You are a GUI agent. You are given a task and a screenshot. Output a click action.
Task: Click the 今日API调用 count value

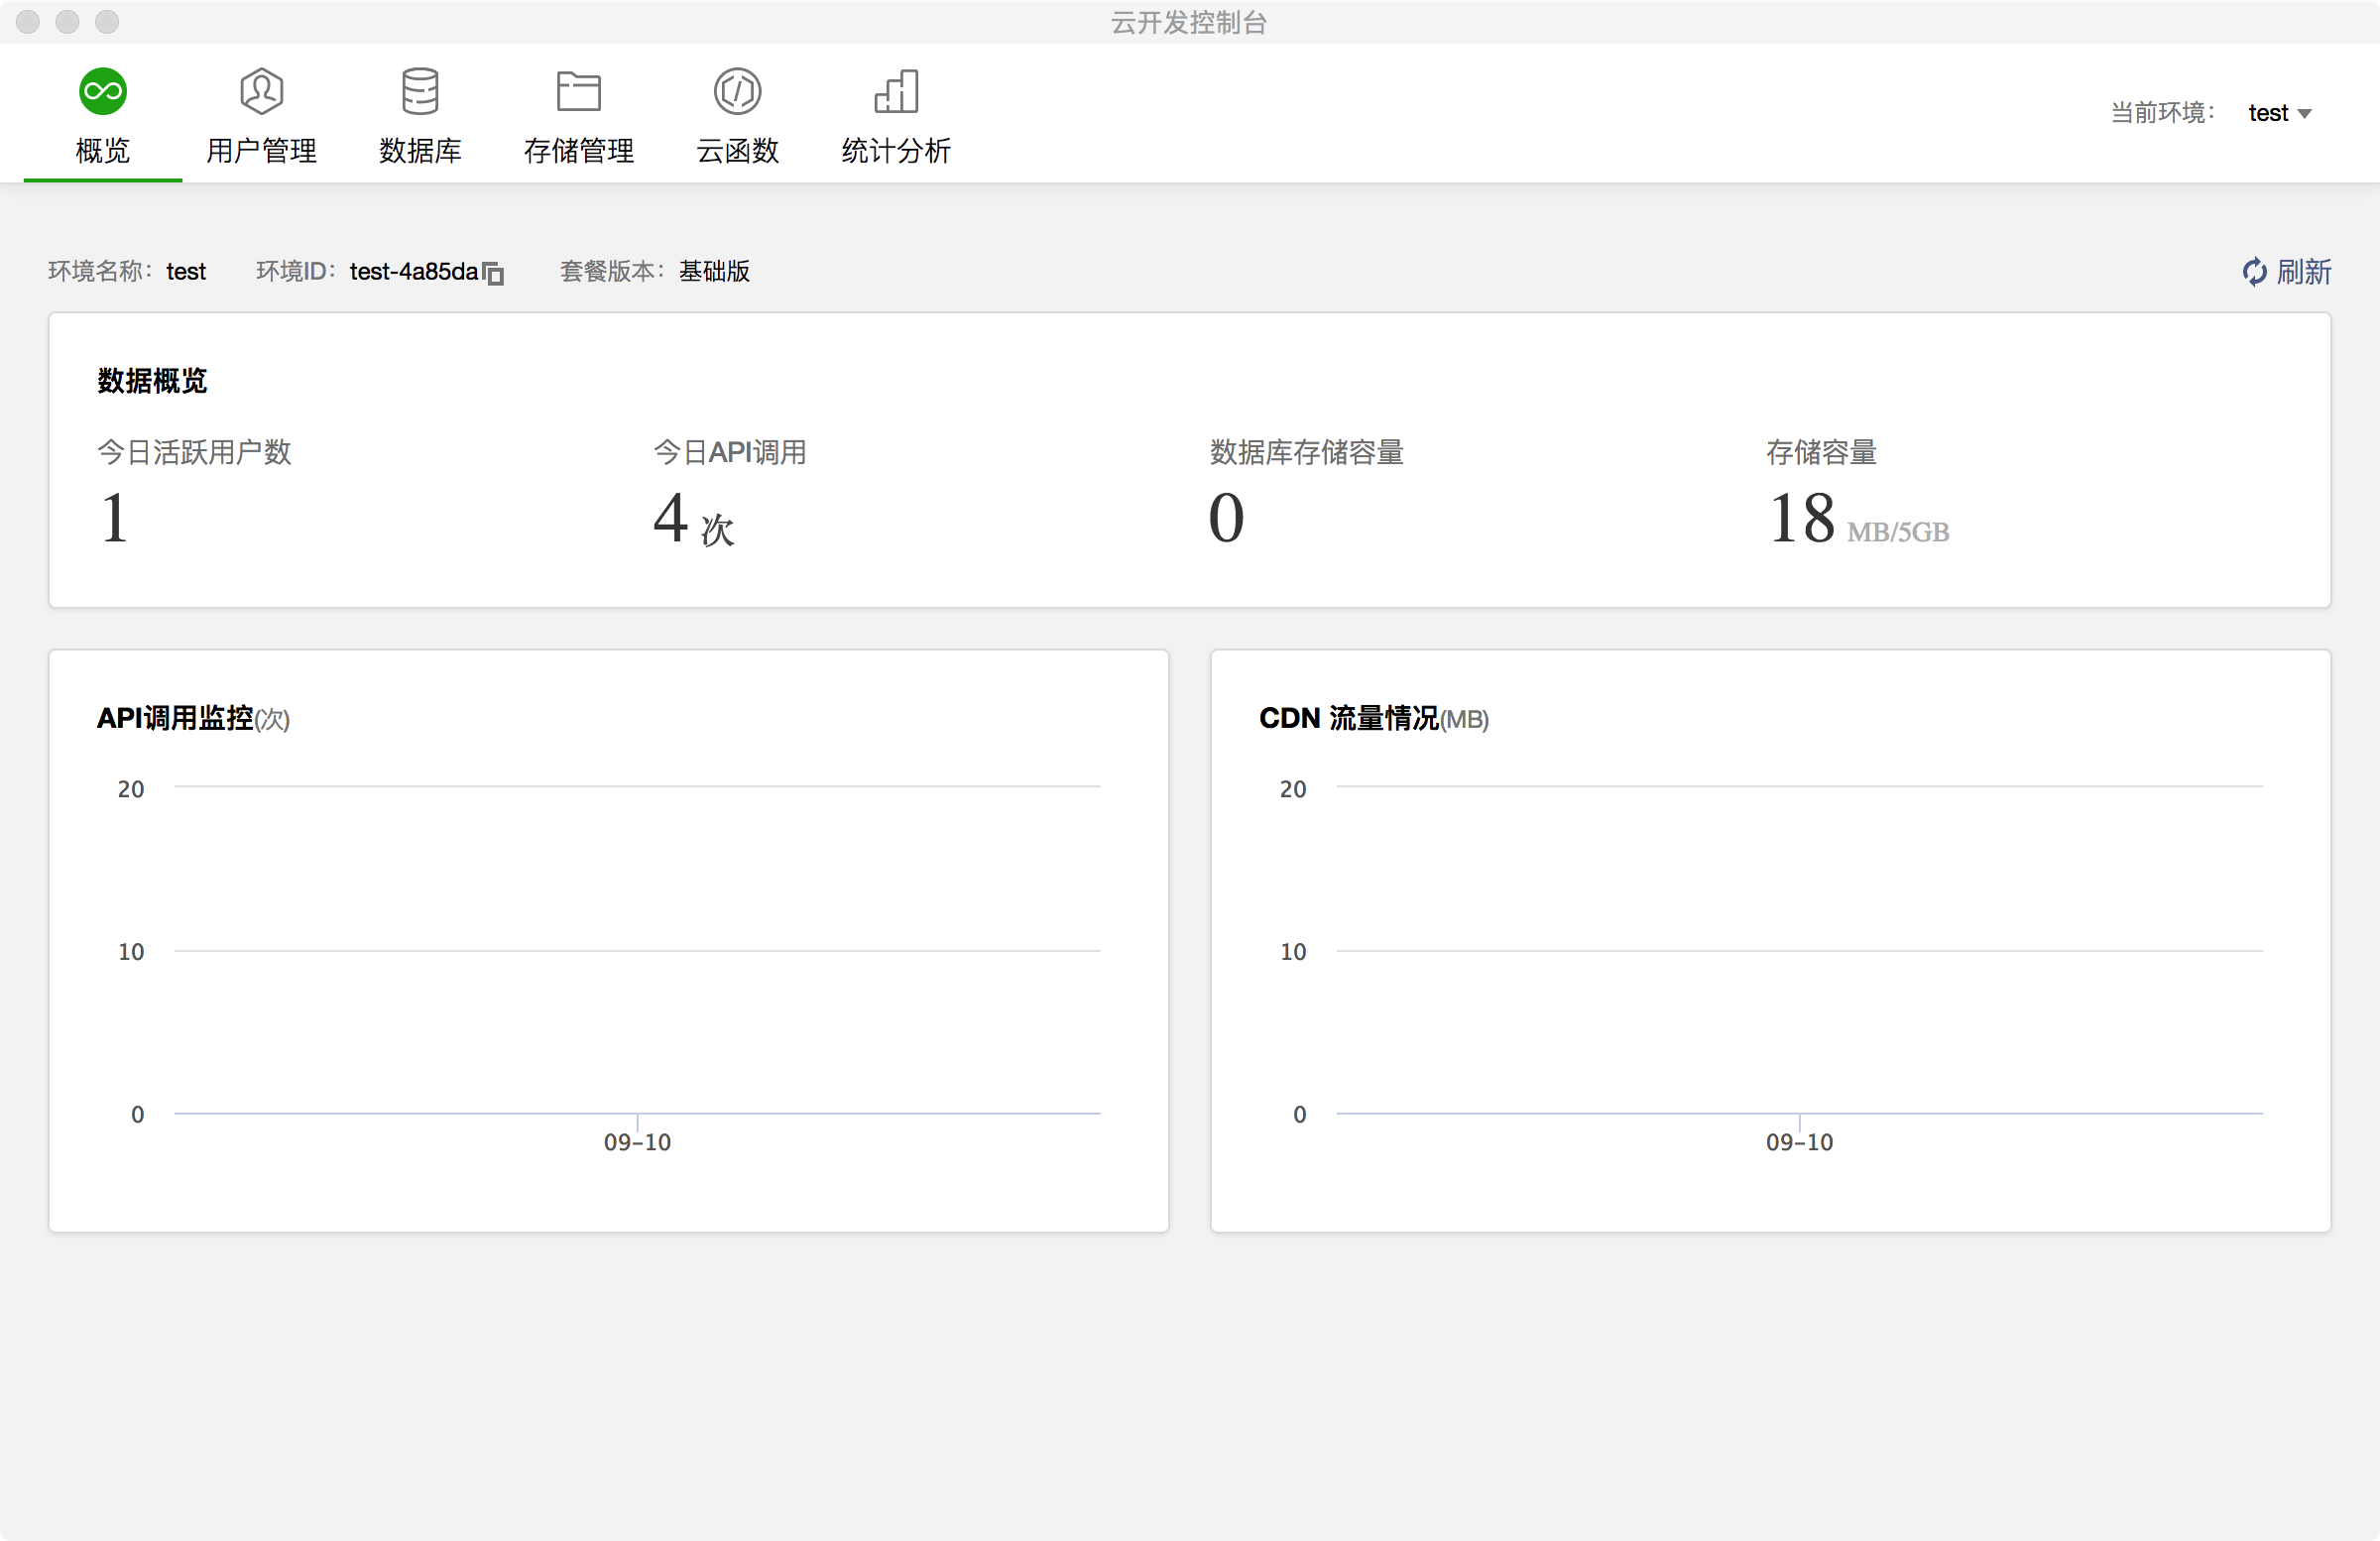670,519
